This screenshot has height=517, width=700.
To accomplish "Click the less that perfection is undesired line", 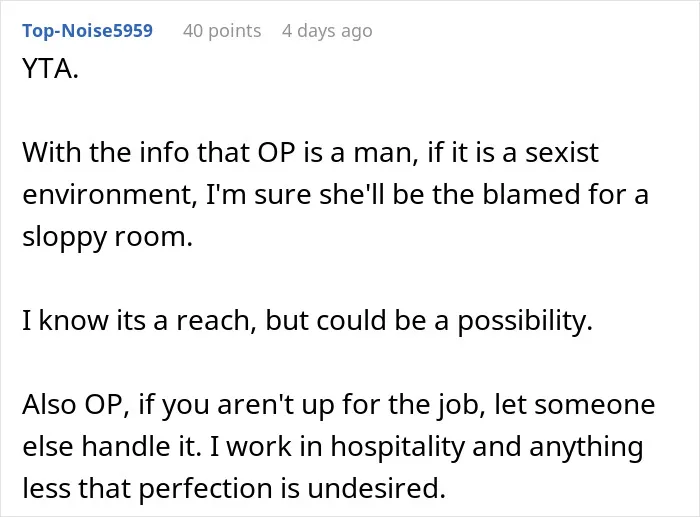I will click(x=234, y=488).
